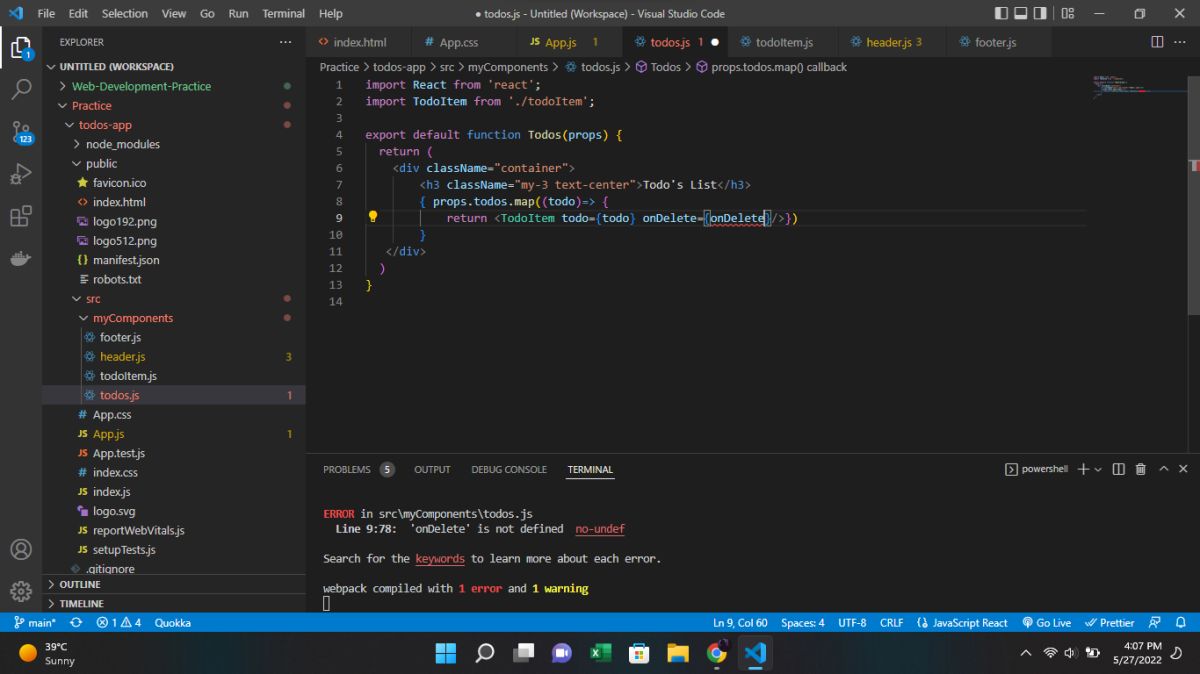Expand the Web-Development-Practice folder
Viewport: 1200px width, 674px height.
point(63,86)
